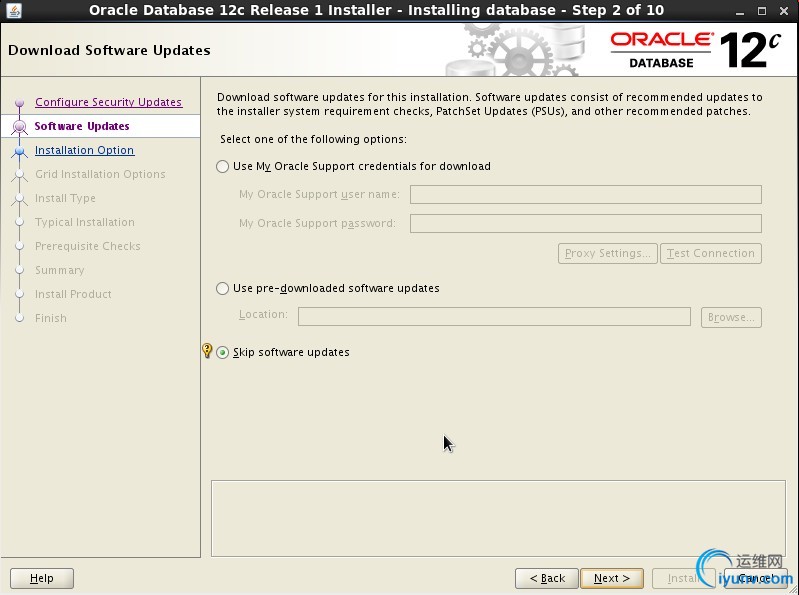Image resolution: width=799 pixels, height=595 pixels.
Task: Click Install Type step in sidebar
Action: coord(65,198)
